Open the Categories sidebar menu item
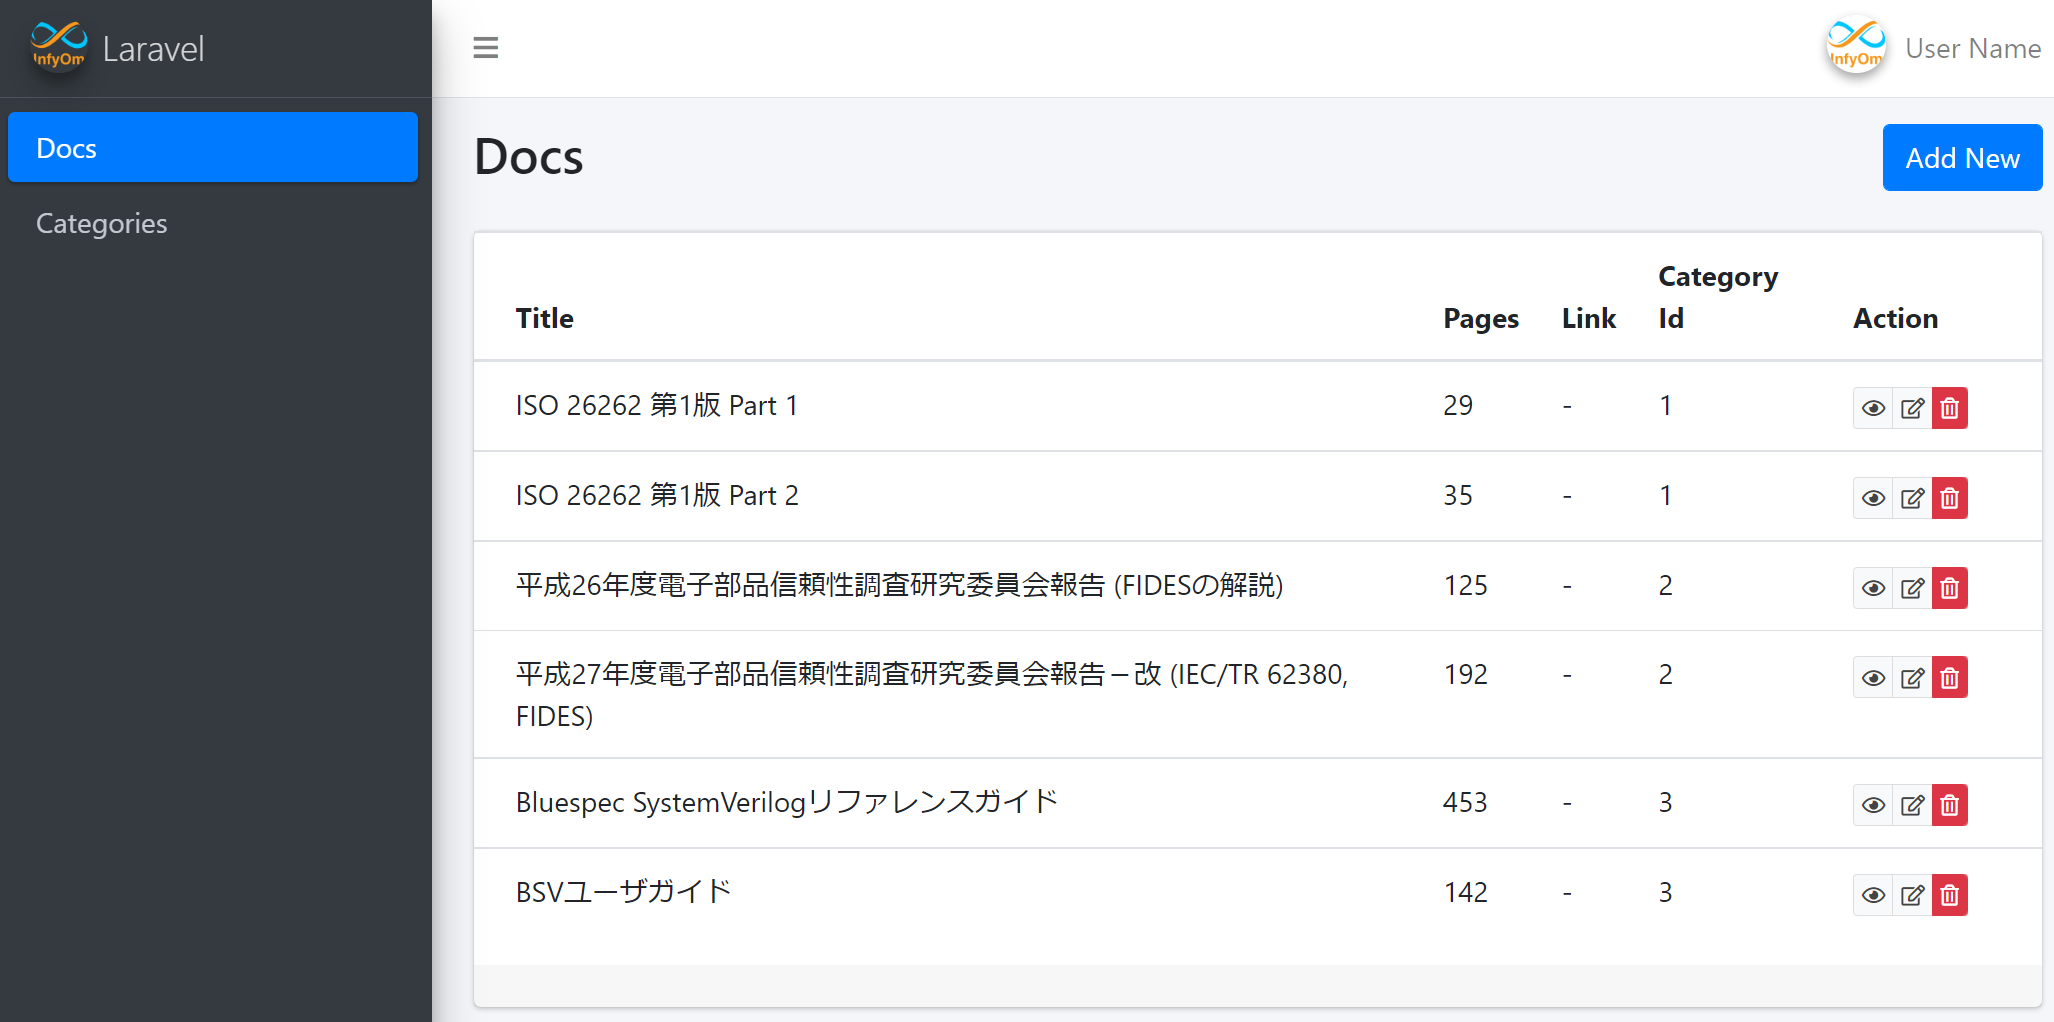The width and height of the screenshot is (2054, 1022). [102, 223]
